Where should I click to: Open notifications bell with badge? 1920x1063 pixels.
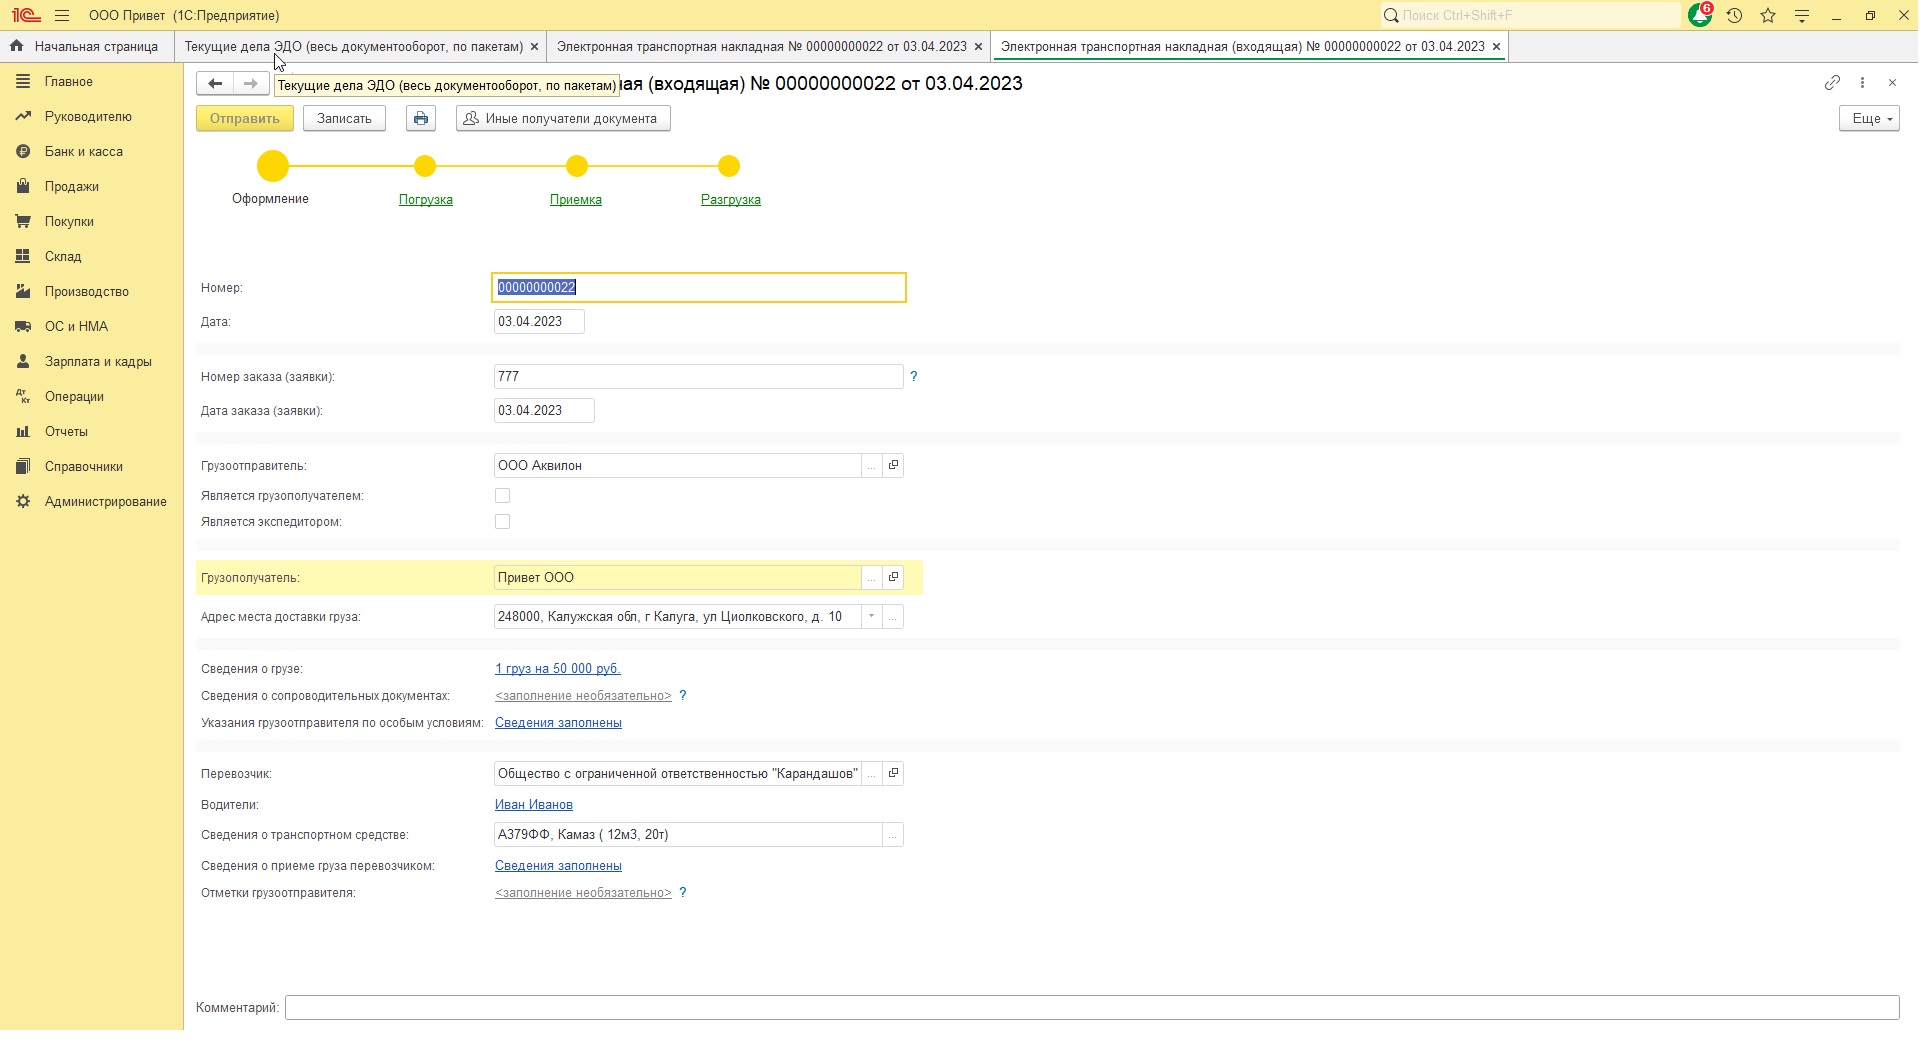click(x=1699, y=15)
